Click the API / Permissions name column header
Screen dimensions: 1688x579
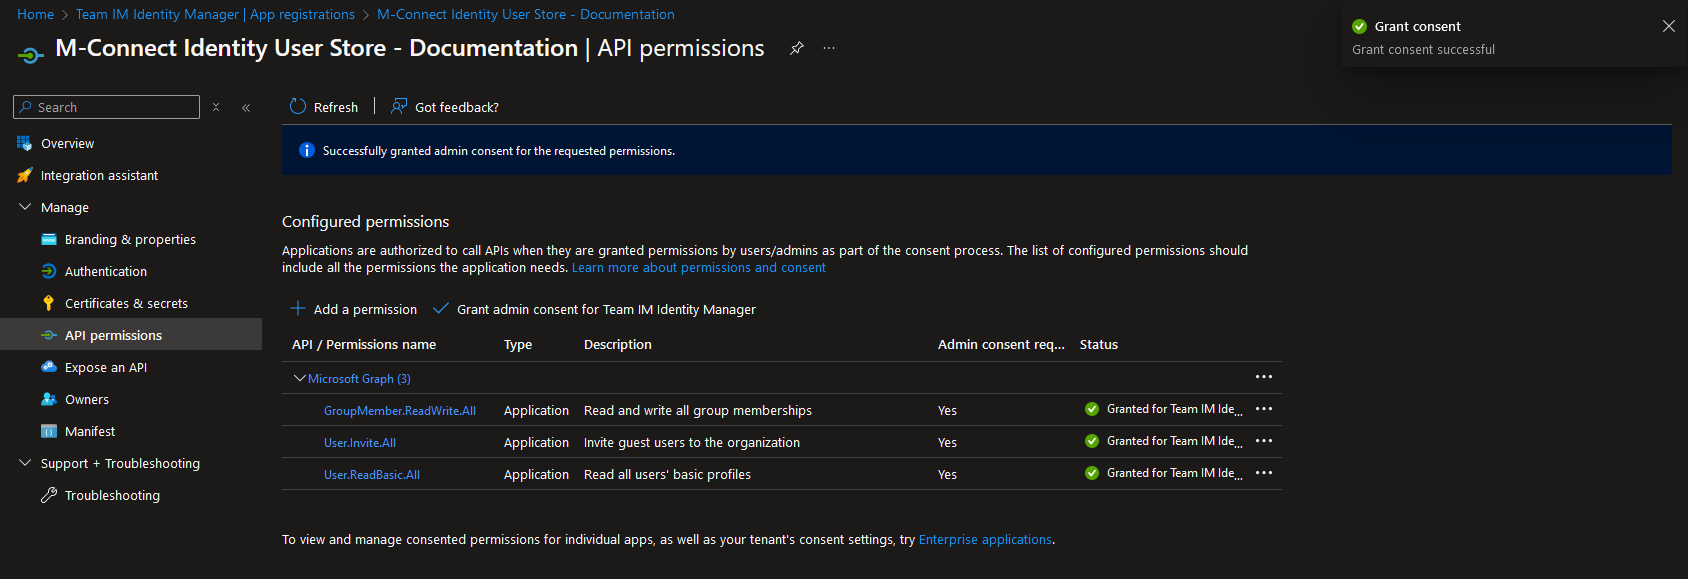(x=364, y=344)
